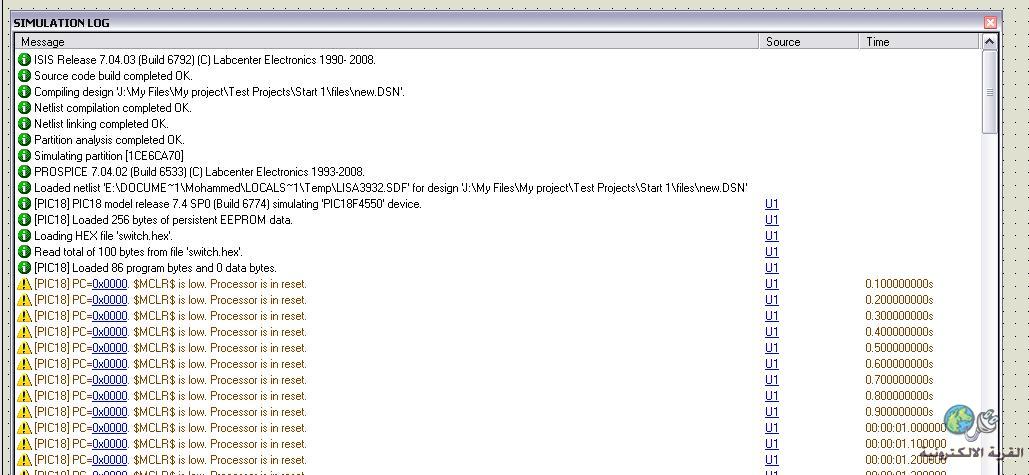The image size is (1029, 475).
Task: Select info icon of 'Loaded netlist' row
Action: pos(24,188)
